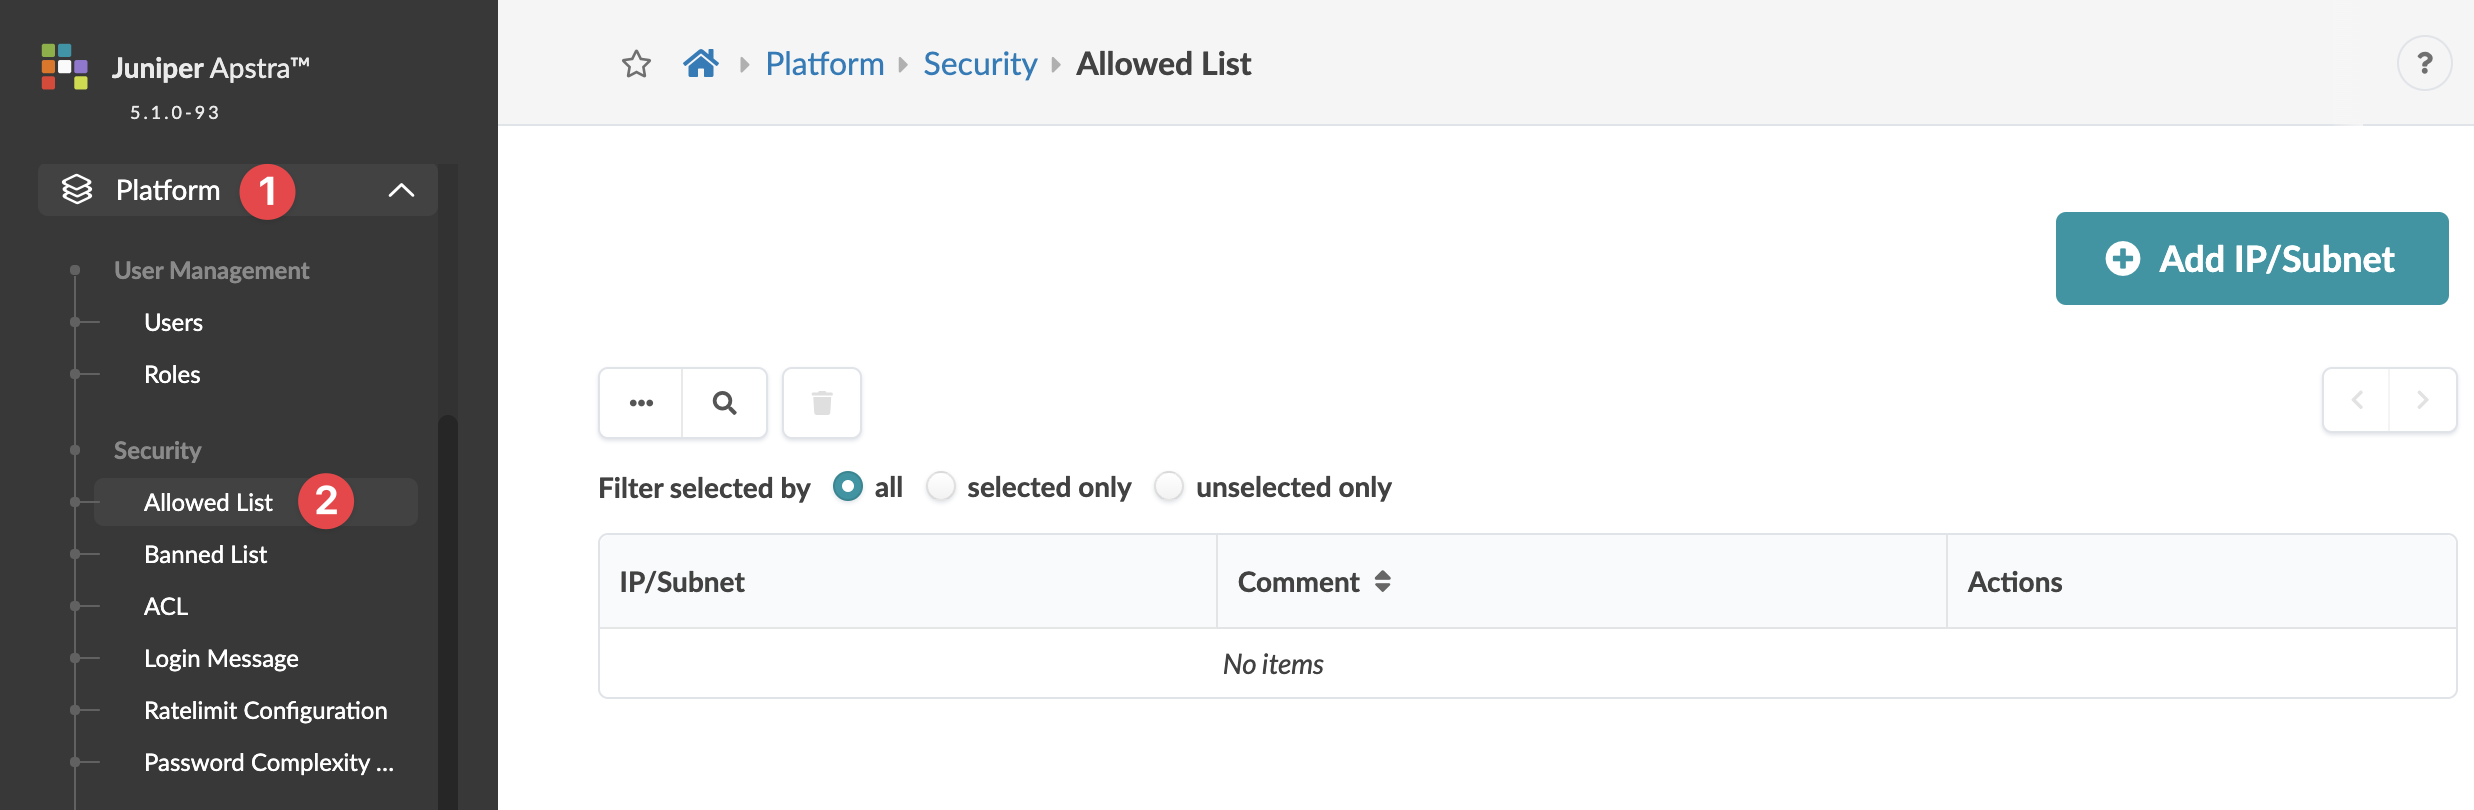Open Ratelimit Configuration menu item

(x=265, y=710)
